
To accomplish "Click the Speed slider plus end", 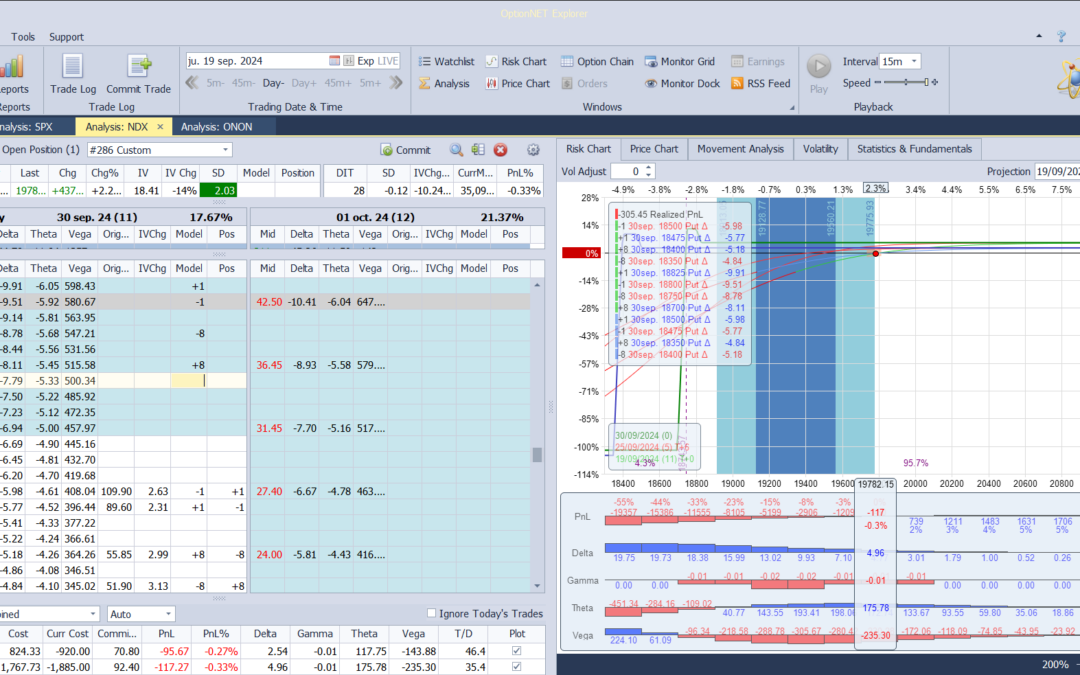I will click(935, 83).
